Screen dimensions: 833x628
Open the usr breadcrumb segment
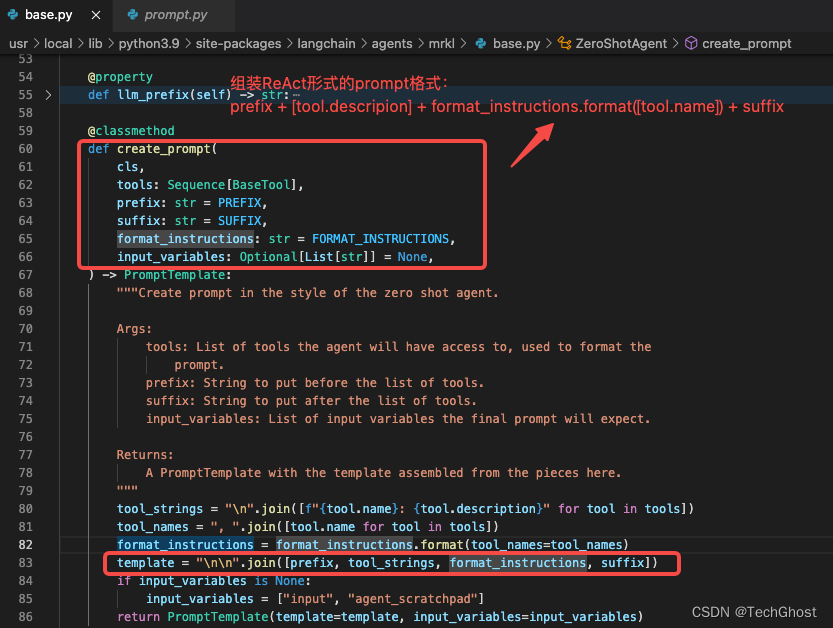tap(19, 44)
